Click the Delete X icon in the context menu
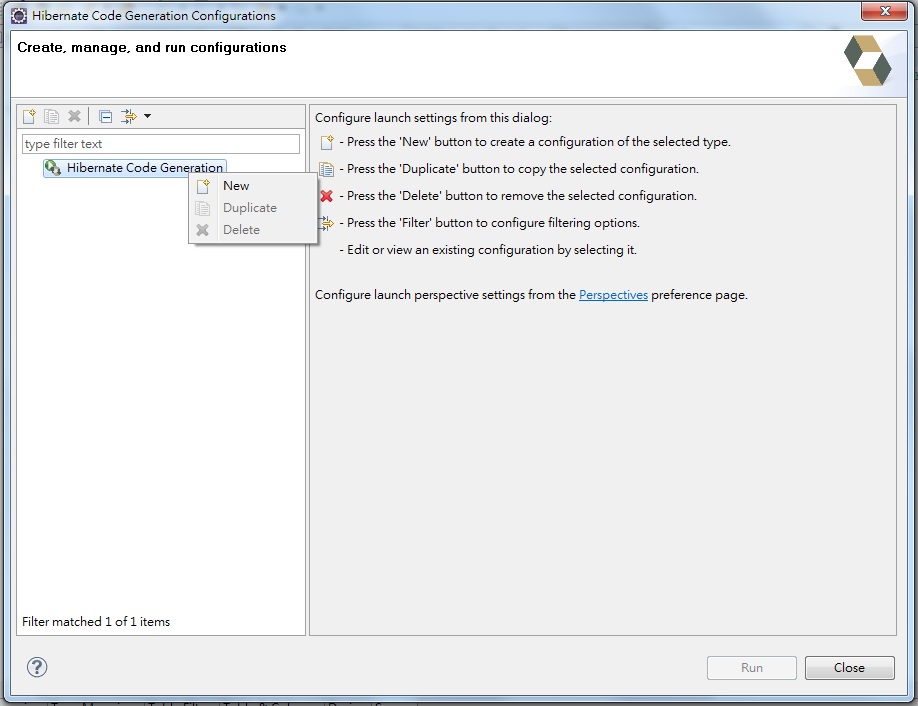Screen dimensions: 918x706 (203, 230)
